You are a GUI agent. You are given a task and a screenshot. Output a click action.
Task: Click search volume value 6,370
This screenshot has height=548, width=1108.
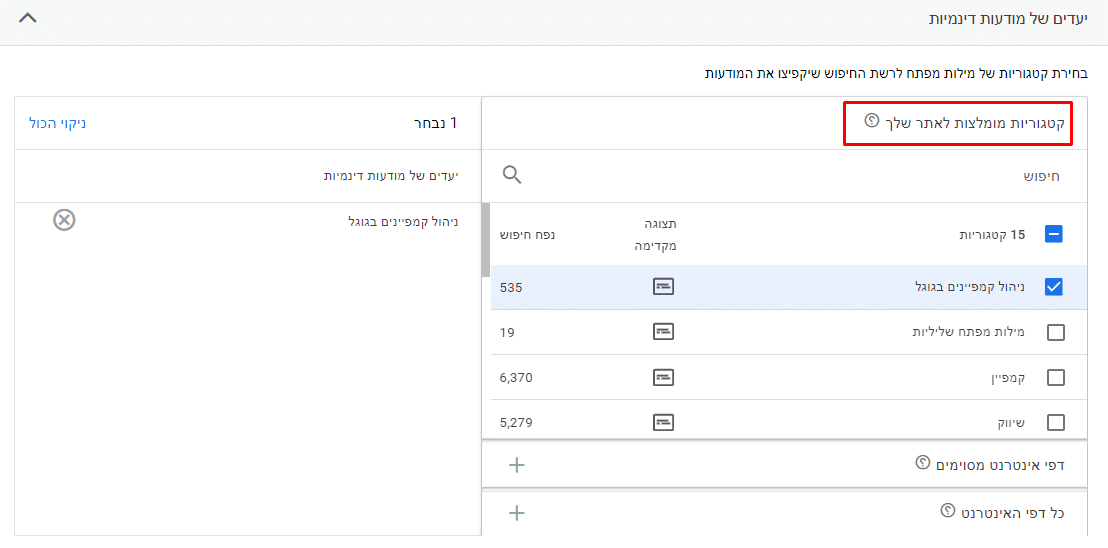[x=515, y=378]
